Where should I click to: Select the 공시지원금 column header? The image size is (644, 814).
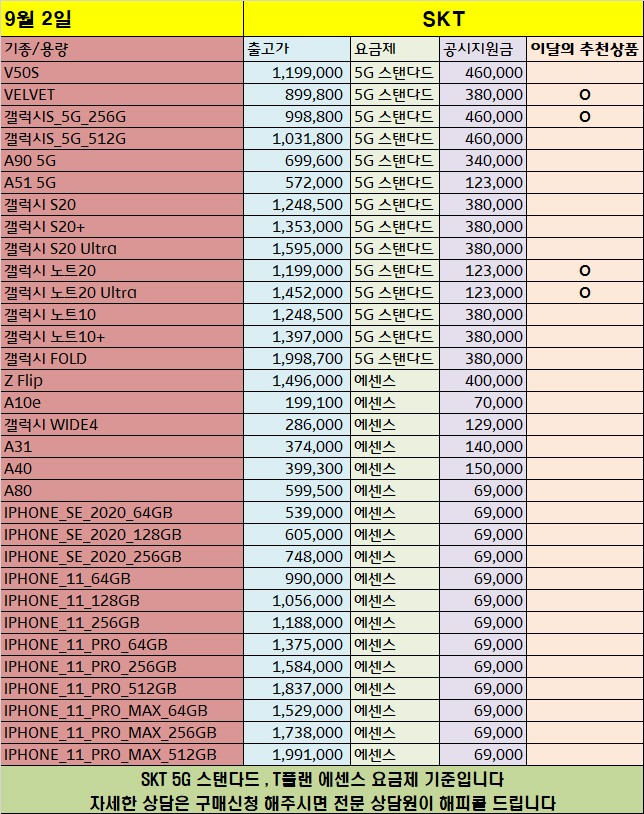coord(482,49)
